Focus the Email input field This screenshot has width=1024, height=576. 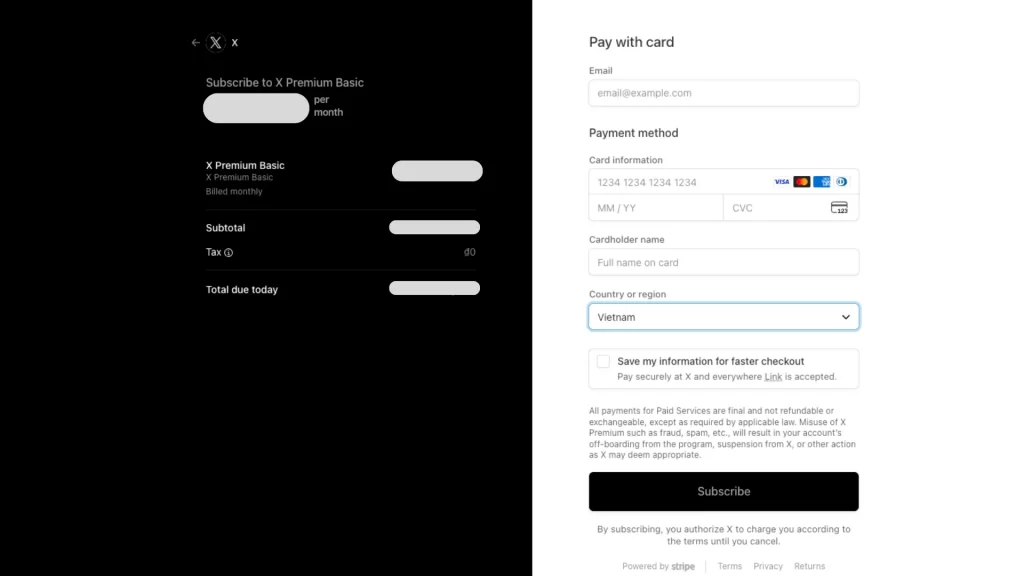723,93
